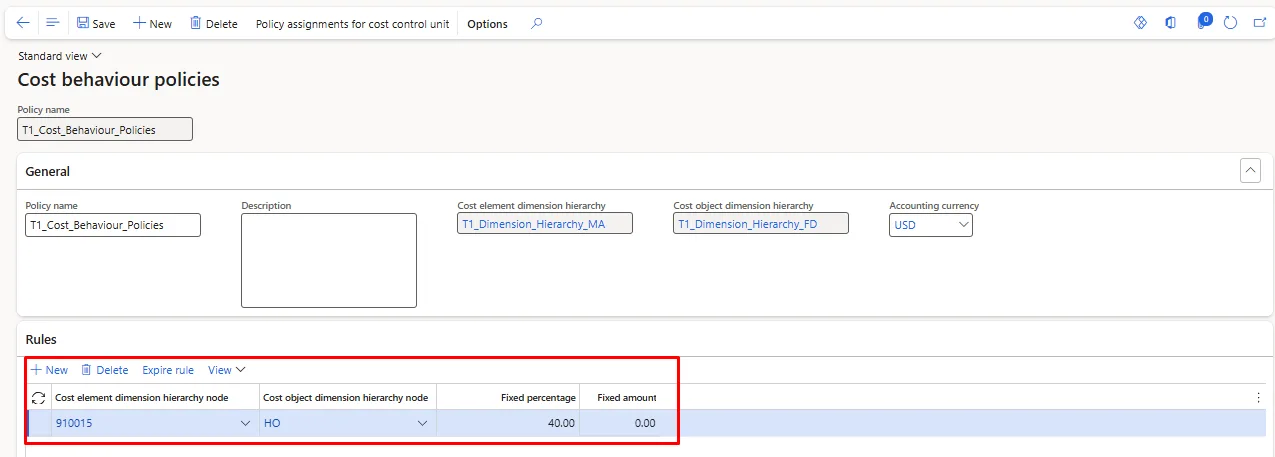Show attachments icon with zero badge

click(x=1203, y=22)
